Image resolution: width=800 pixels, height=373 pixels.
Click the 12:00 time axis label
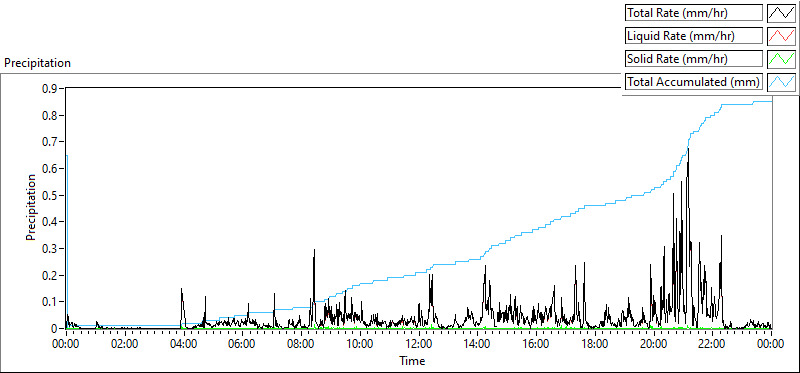418,344
